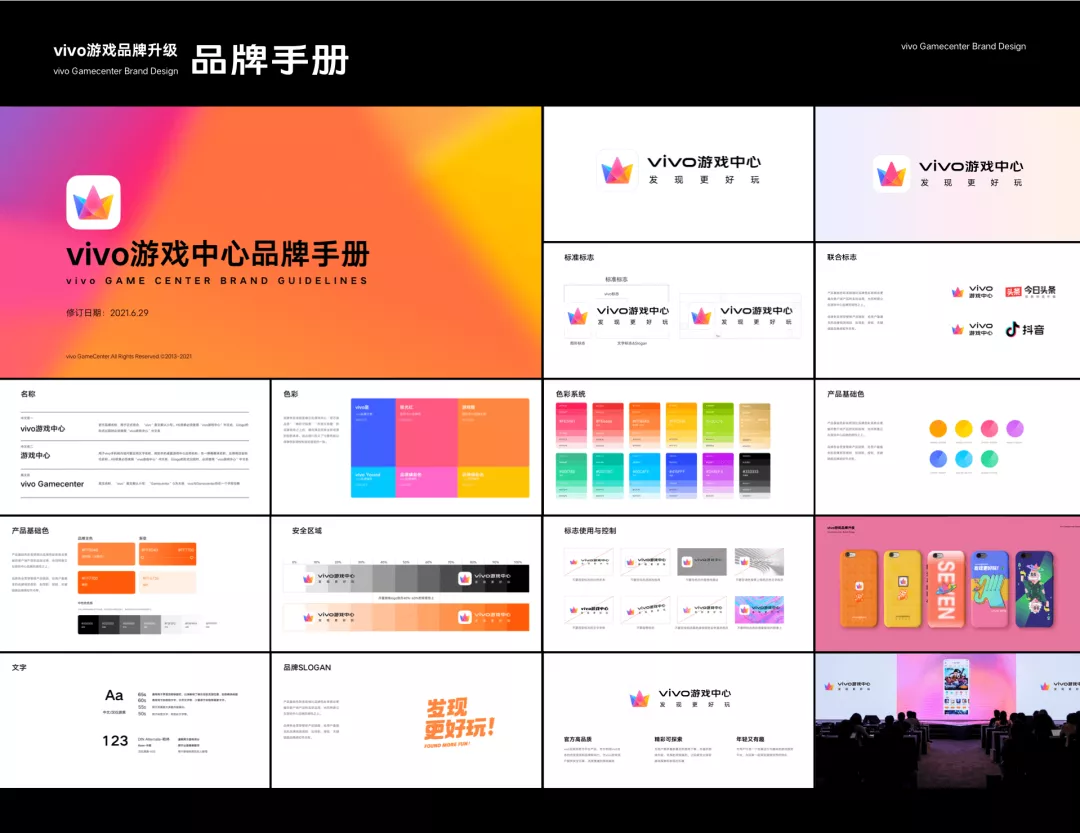Click crown icon on dark orange end of orange bar
The image size is (1080, 833).
465,617
